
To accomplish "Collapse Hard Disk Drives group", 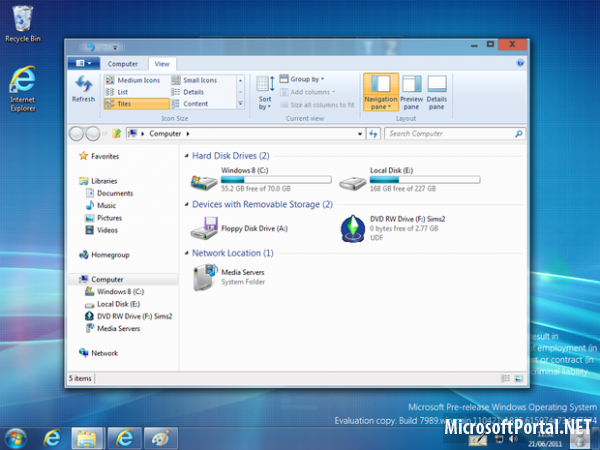I will tap(187, 156).
